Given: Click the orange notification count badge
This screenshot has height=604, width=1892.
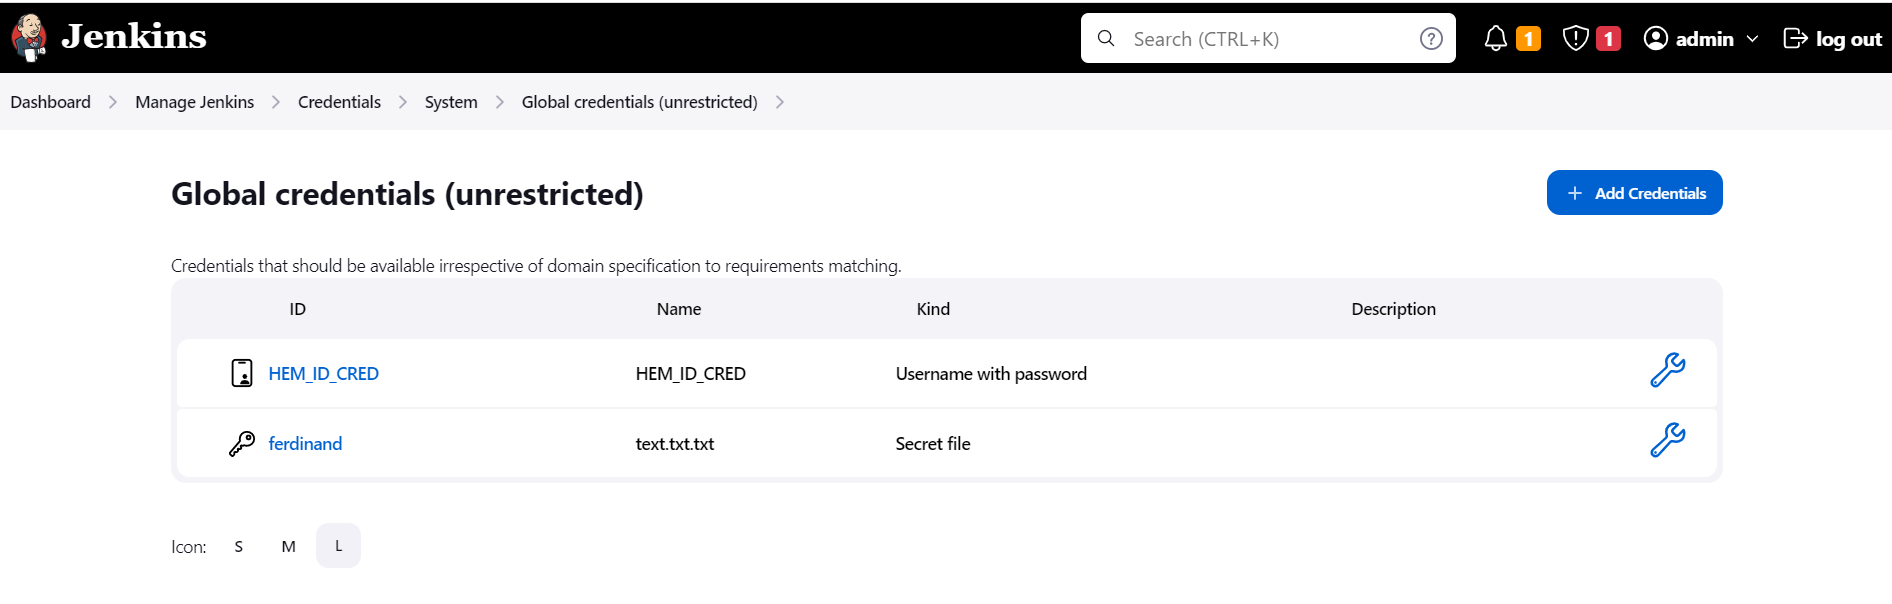Looking at the screenshot, I should click(1528, 38).
